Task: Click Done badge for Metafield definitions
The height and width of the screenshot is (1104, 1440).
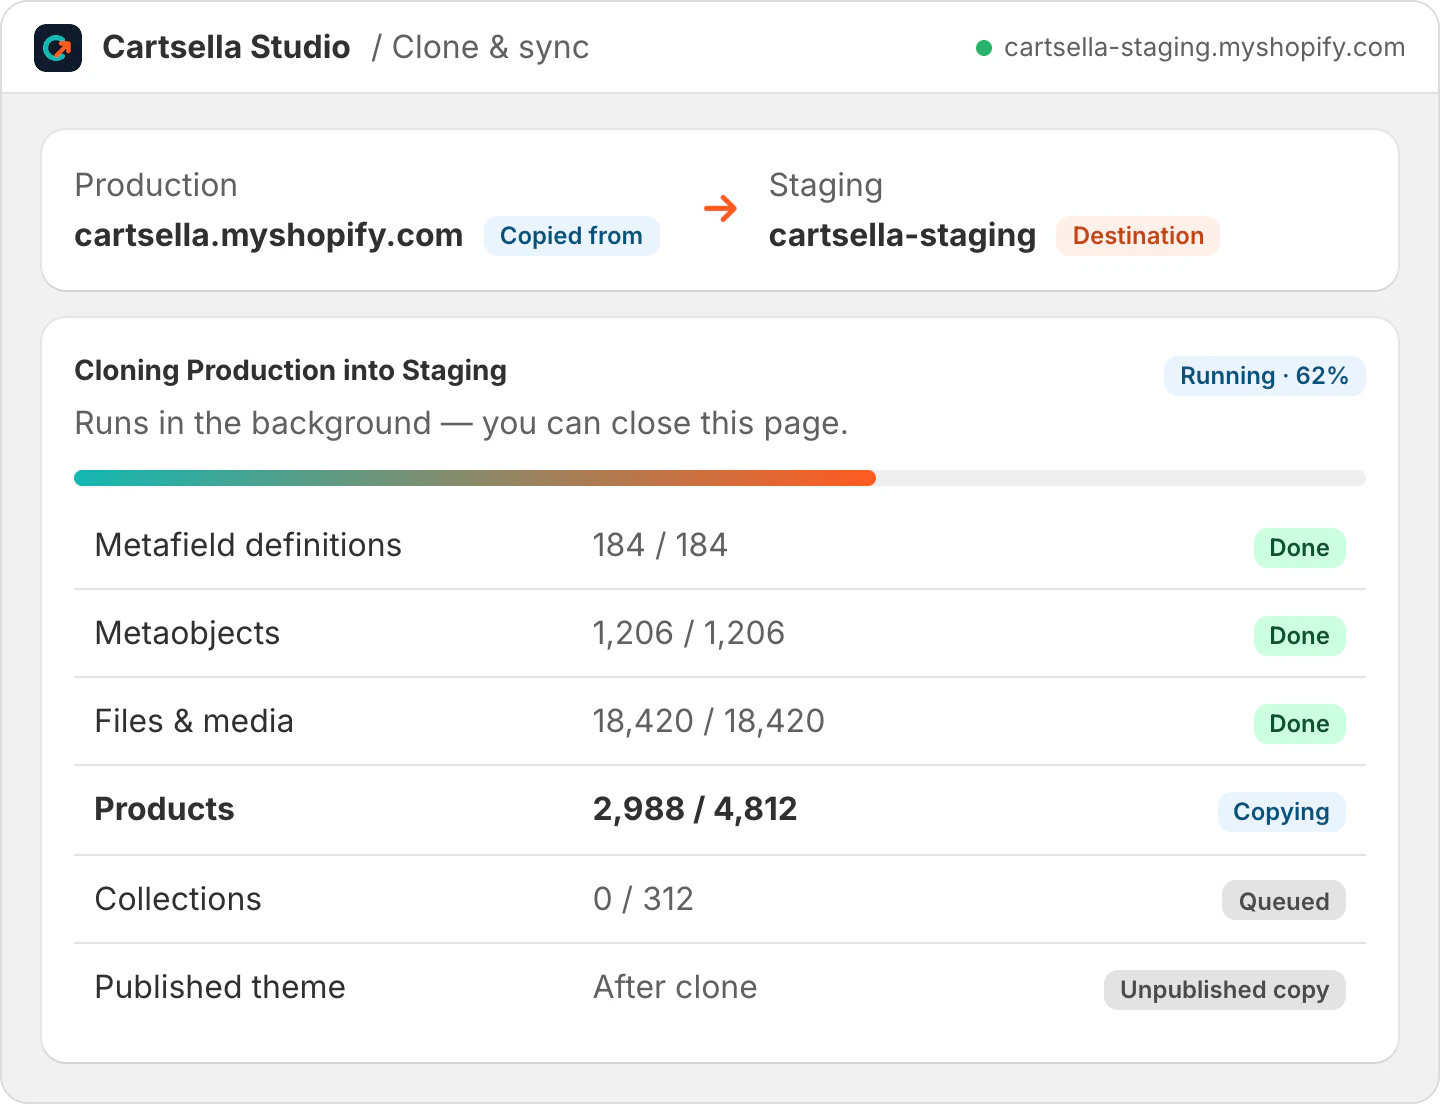Action: (1299, 548)
